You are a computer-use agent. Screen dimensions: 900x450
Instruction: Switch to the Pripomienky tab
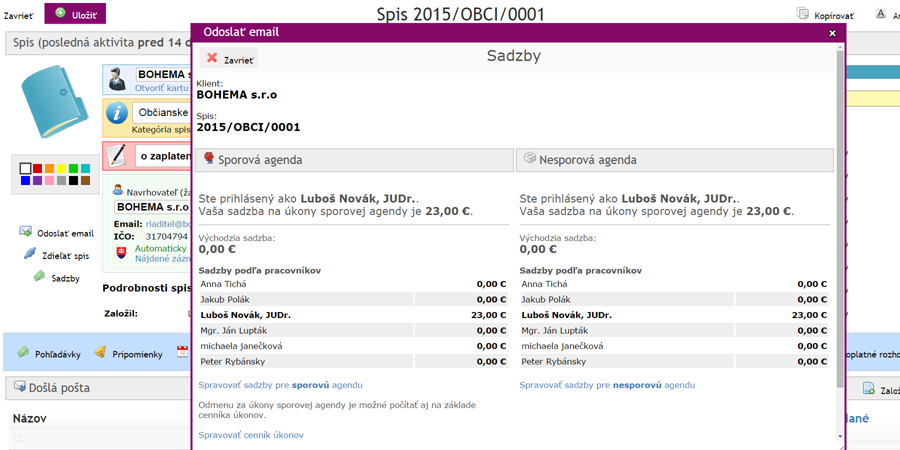(129, 354)
